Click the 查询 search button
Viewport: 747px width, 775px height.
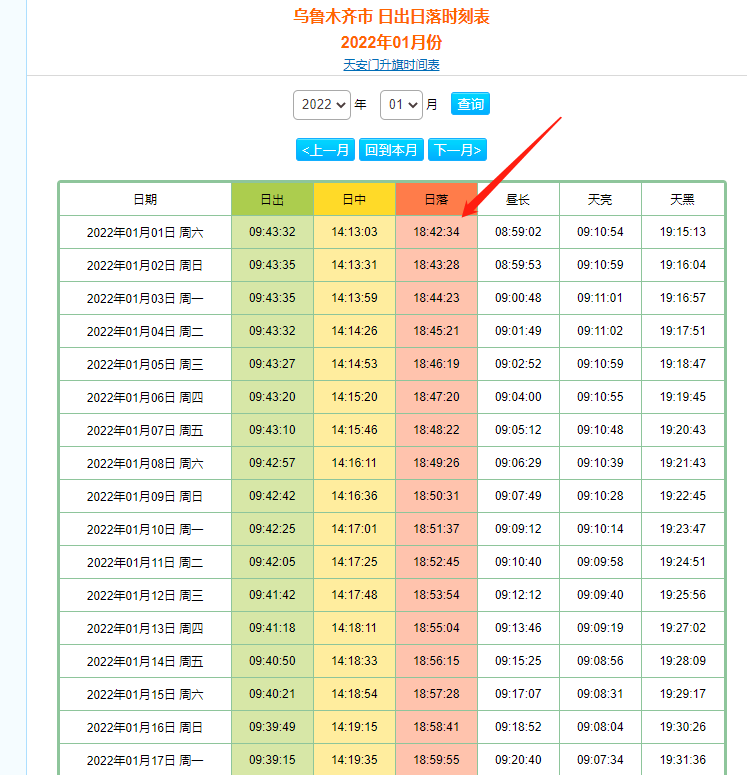[x=470, y=104]
